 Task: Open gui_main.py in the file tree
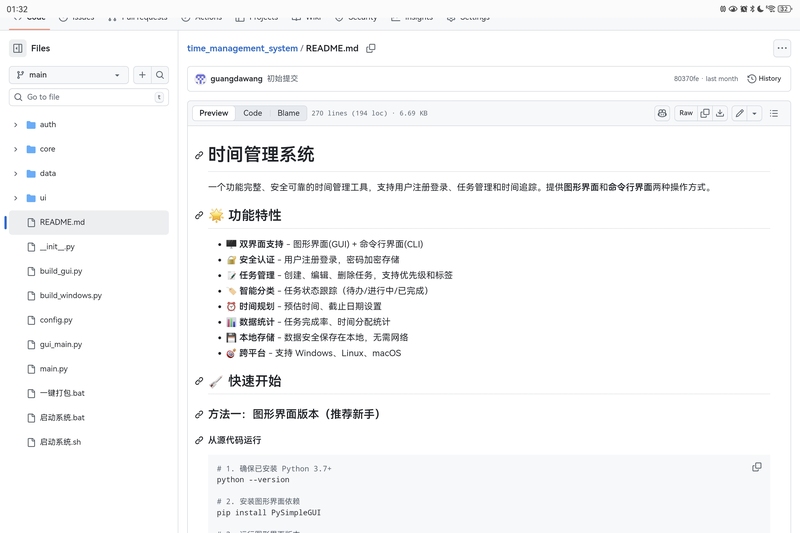61,344
